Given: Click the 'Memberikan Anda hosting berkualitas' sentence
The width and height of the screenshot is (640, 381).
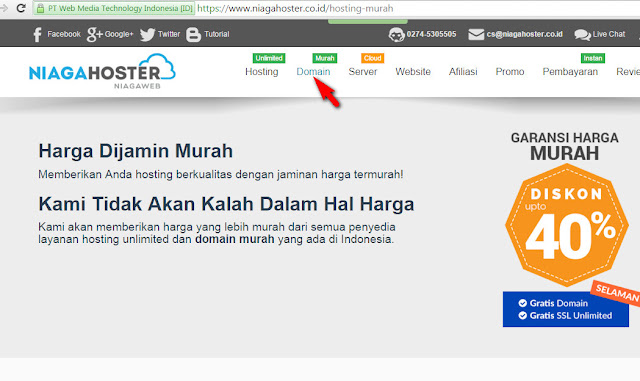Looking at the screenshot, I should (221, 174).
